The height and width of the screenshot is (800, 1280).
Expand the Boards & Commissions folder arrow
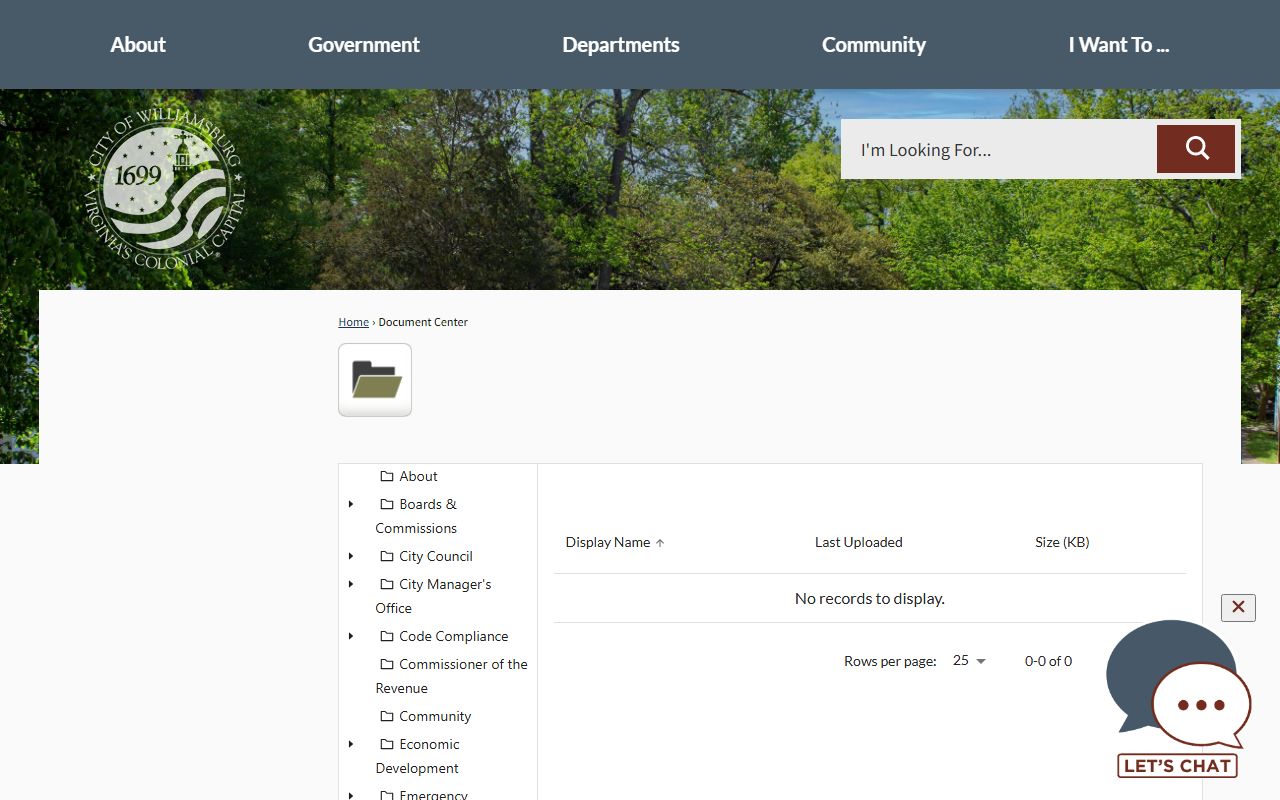tap(351, 504)
